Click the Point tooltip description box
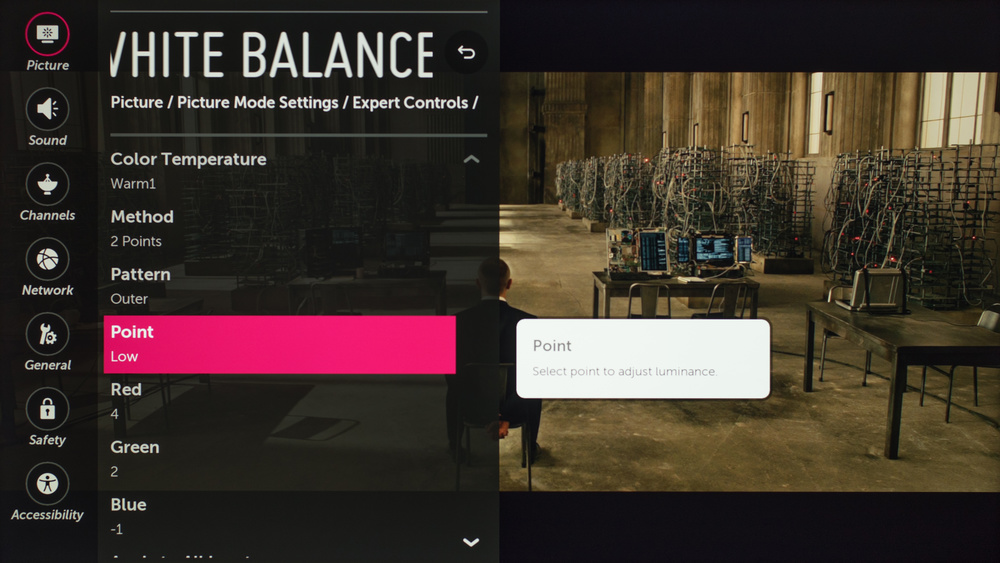The width and height of the screenshot is (1000, 563). point(642,359)
